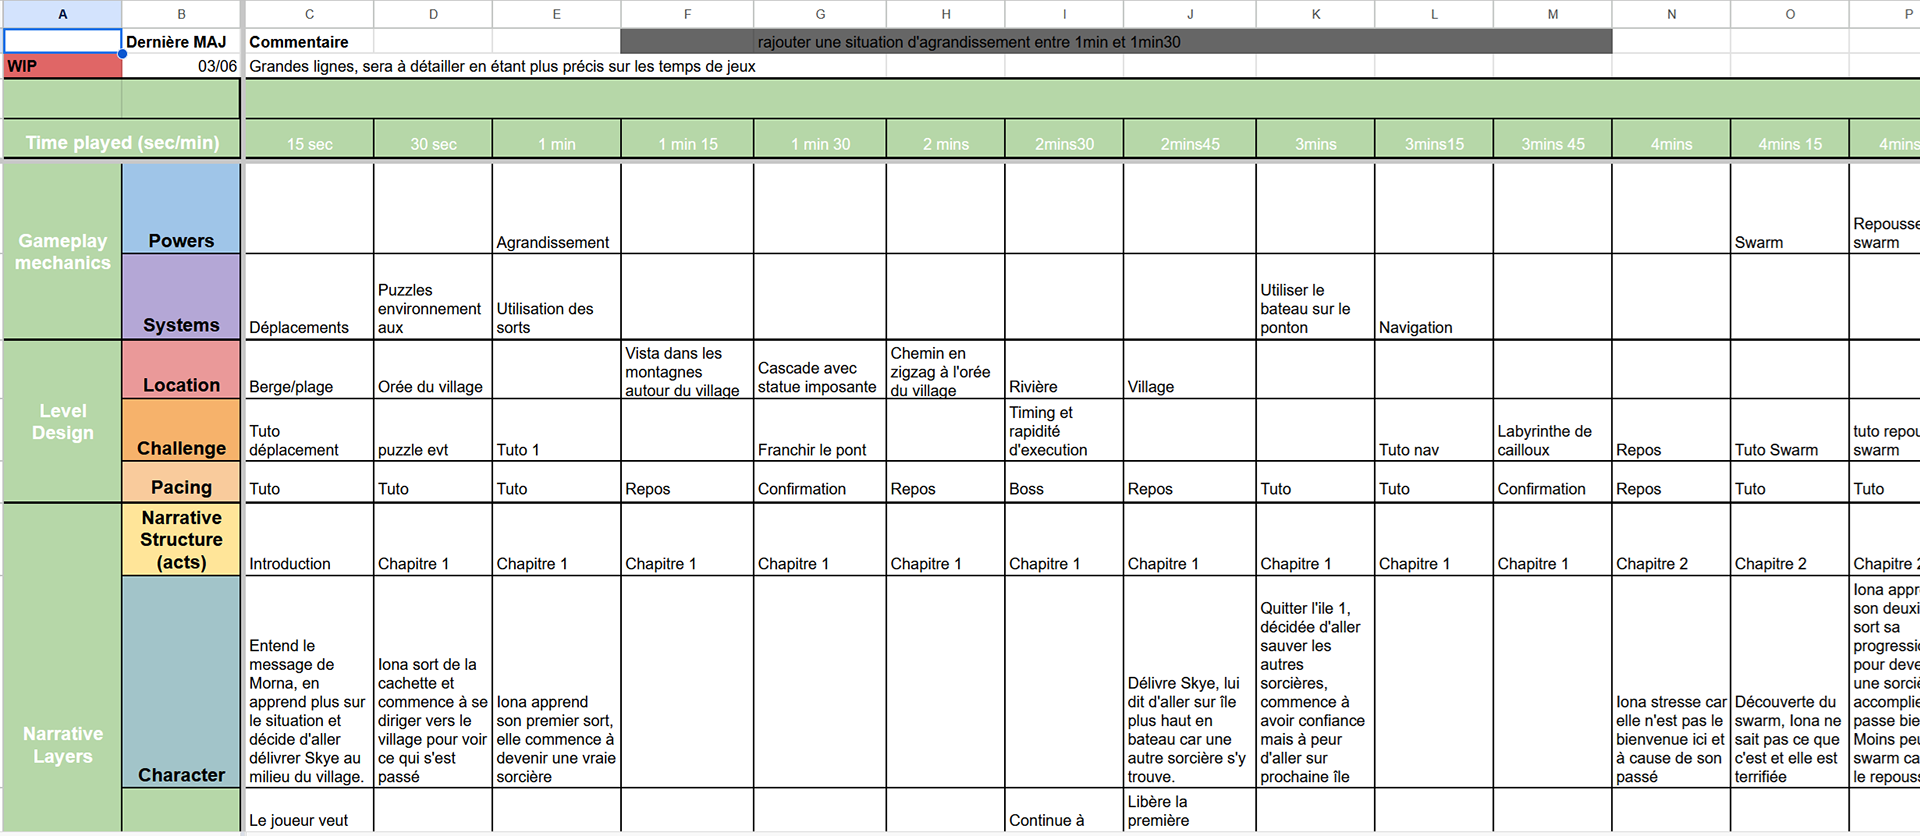Click the 'Iona apprend son premier sort' cell

556,682
